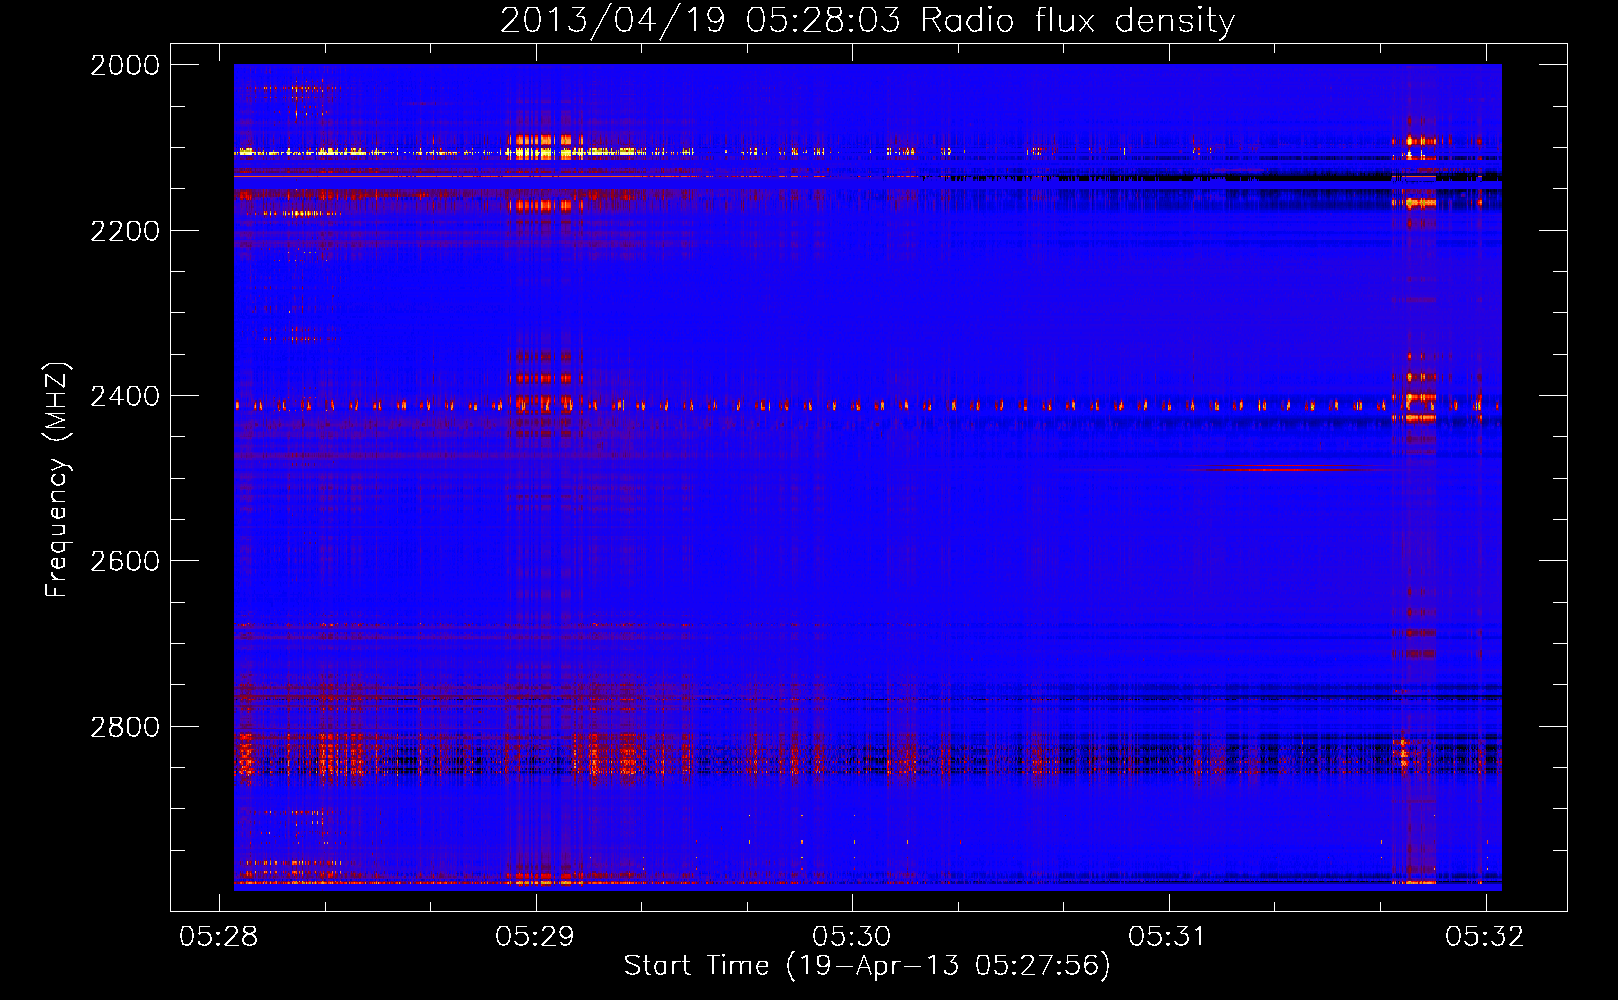Click the 05:32 time tick label
The image size is (1618, 1000).
[1485, 936]
